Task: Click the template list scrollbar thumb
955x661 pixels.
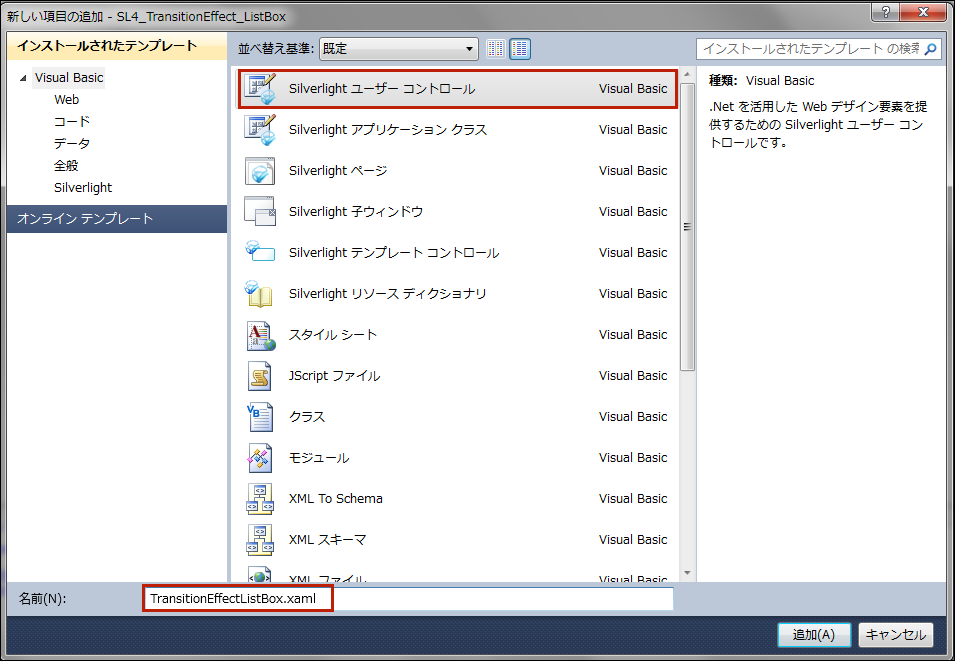Action: coord(687,227)
